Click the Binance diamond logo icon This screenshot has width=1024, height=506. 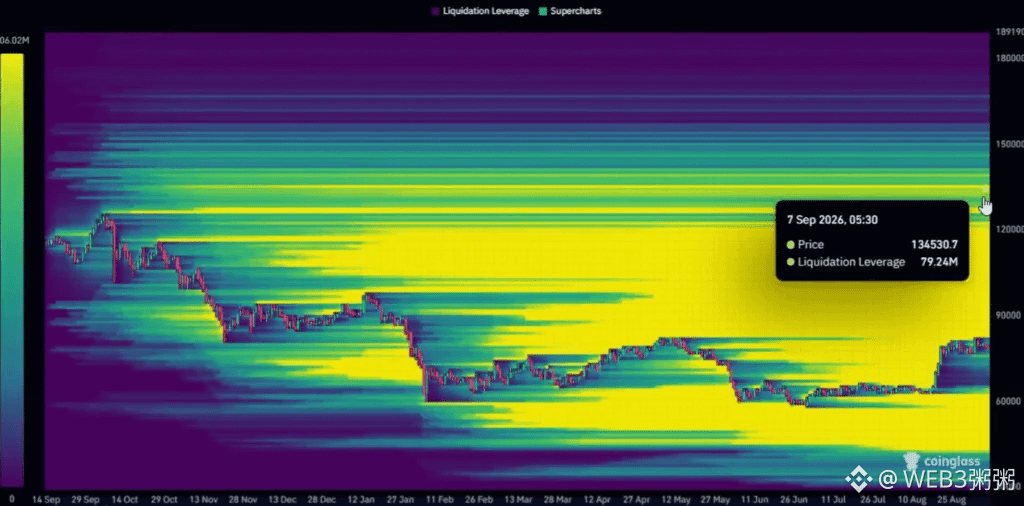pyautogui.click(x=859, y=480)
